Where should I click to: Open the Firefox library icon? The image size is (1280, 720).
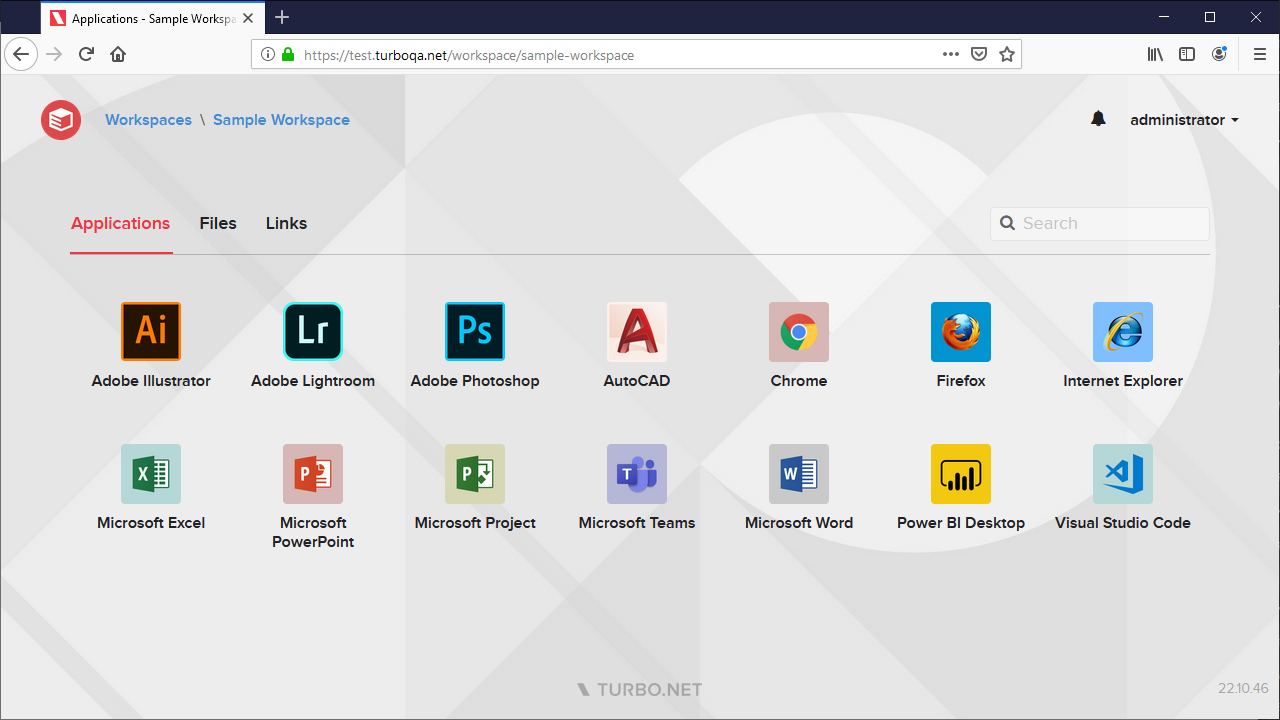[x=1155, y=55]
